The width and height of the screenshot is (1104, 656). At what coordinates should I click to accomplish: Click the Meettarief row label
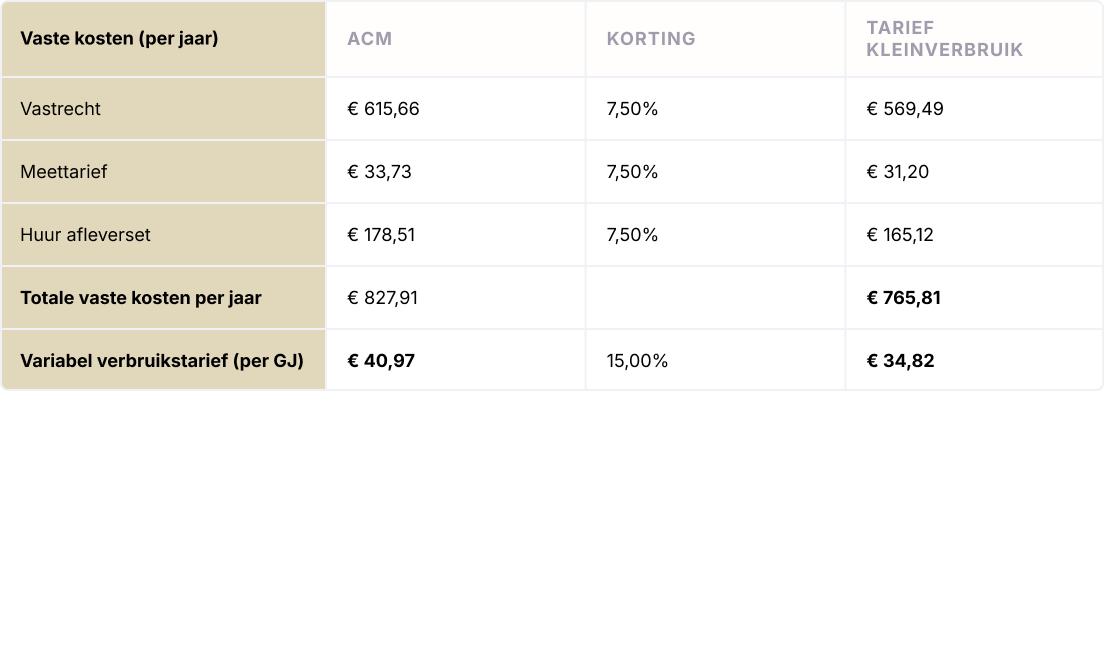click(63, 172)
